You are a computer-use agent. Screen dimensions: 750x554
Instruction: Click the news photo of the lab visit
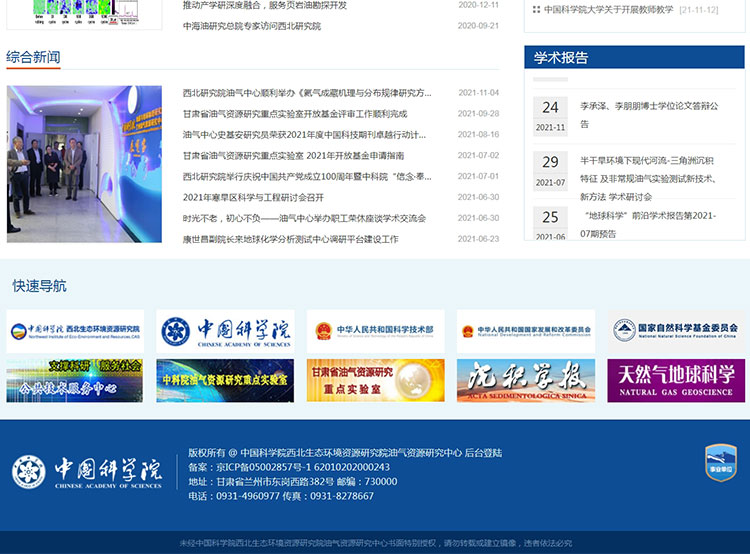click(x=84, y=163)
